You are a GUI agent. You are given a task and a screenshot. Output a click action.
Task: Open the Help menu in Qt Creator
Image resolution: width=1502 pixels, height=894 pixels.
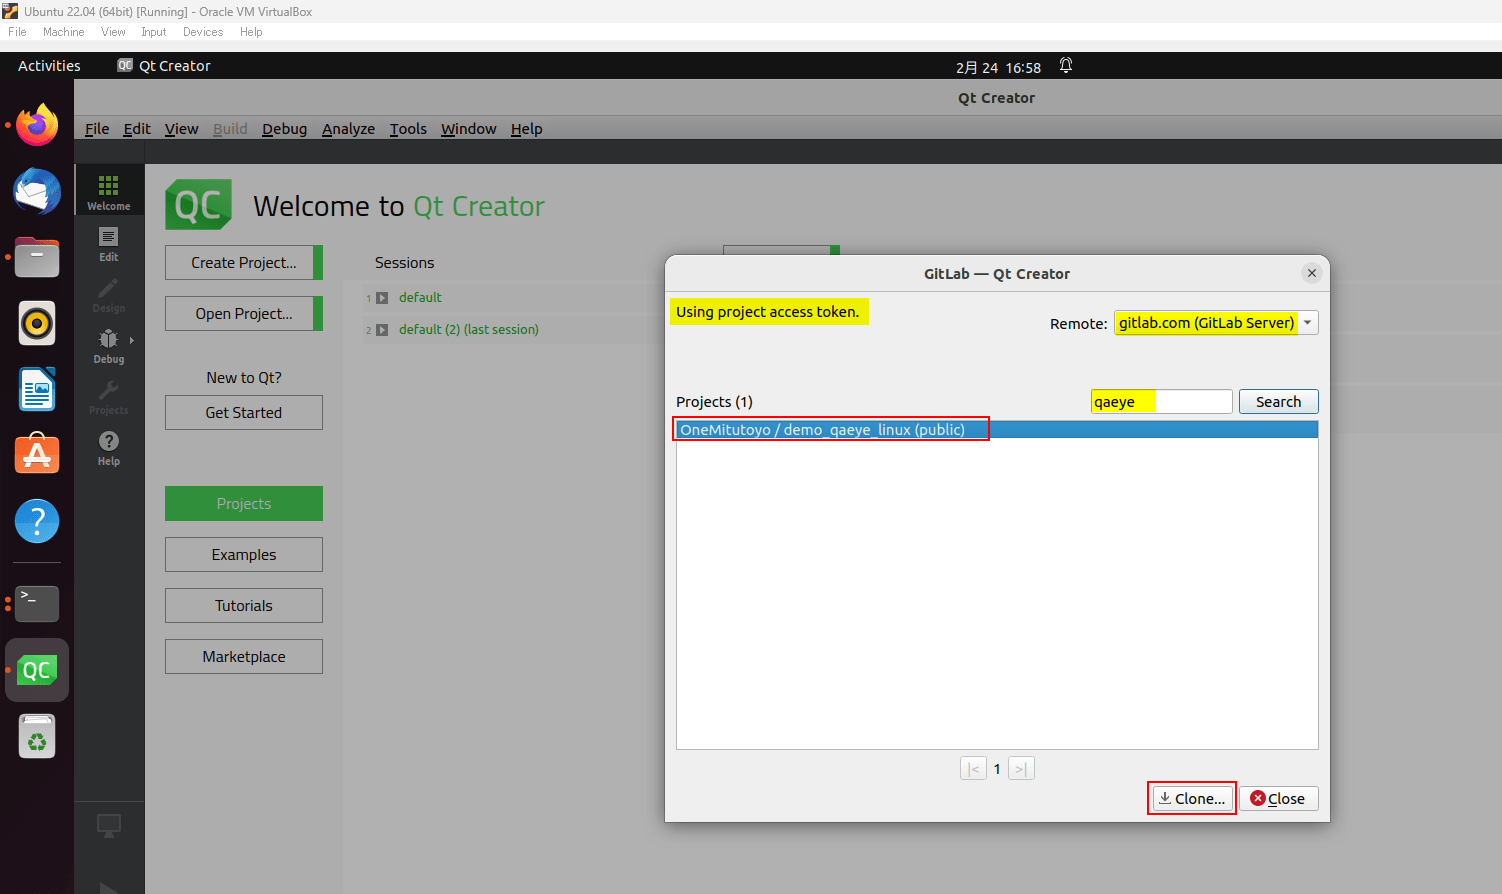pos(526,129)
